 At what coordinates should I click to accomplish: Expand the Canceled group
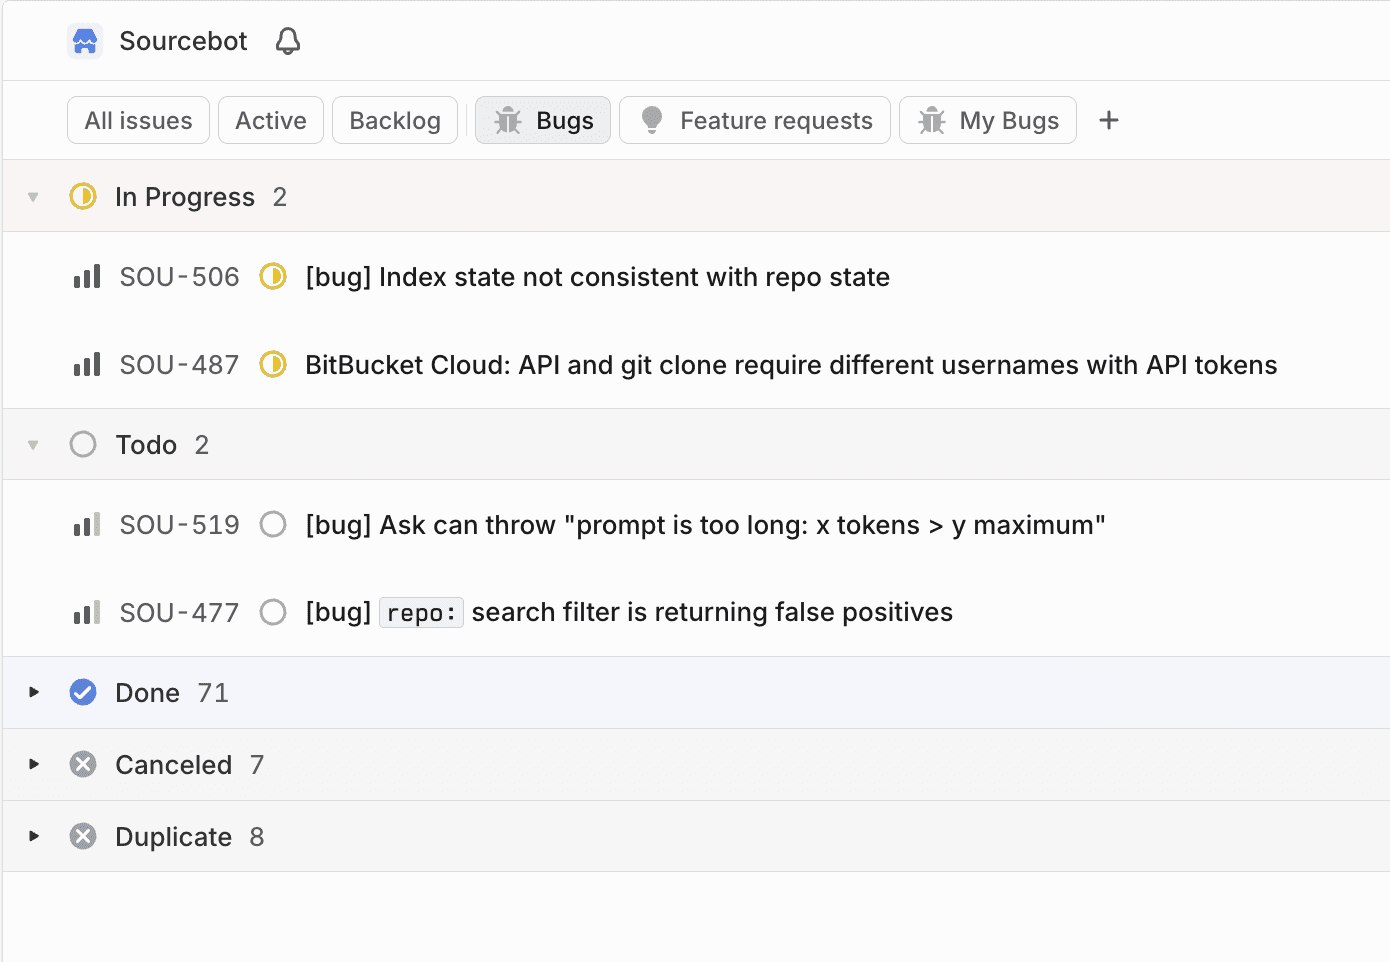[34, 764]
